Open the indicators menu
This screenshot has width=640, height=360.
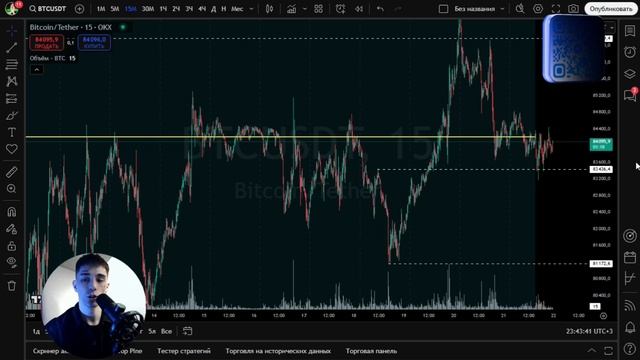[x=291, y=9]
